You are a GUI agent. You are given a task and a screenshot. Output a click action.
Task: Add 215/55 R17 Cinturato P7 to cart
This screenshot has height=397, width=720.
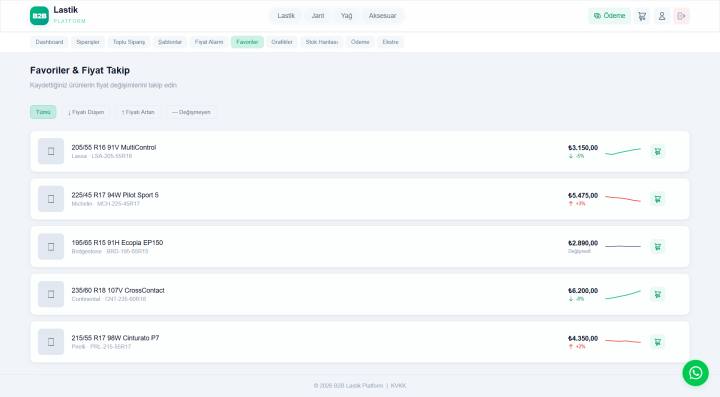point(658,342)
